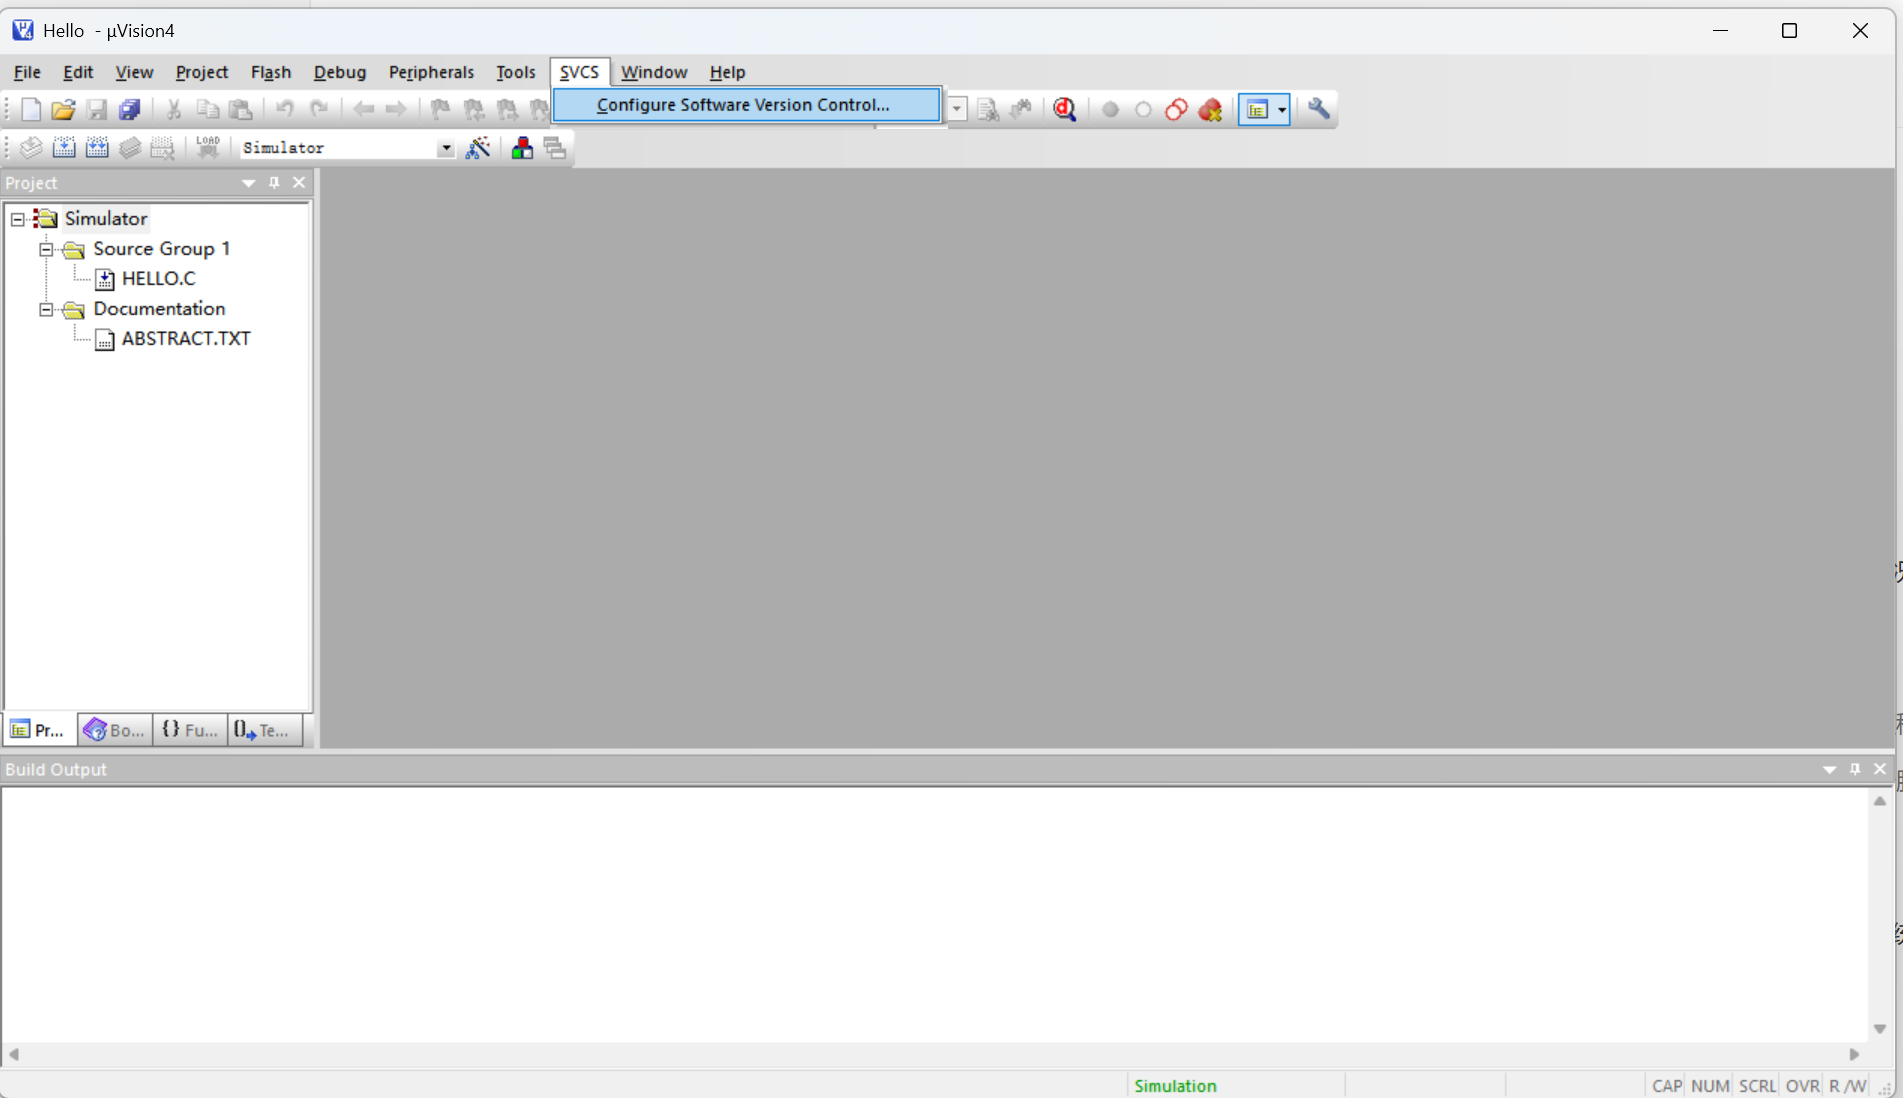Close the Build Output panel

click(1880, 769)
